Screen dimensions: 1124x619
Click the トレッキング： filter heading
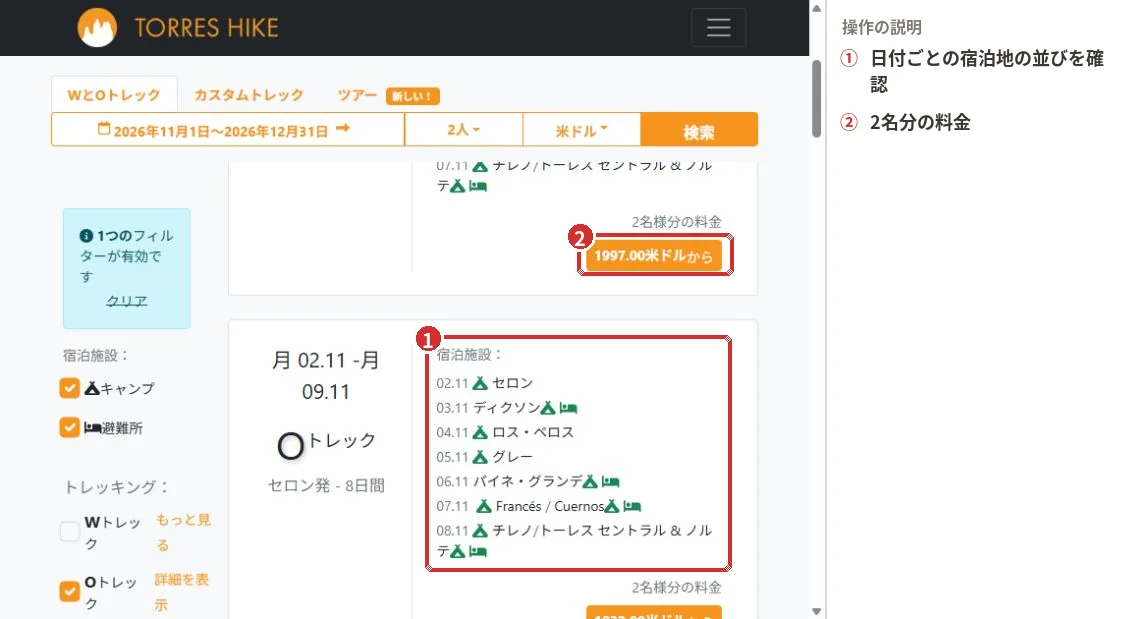117,487
